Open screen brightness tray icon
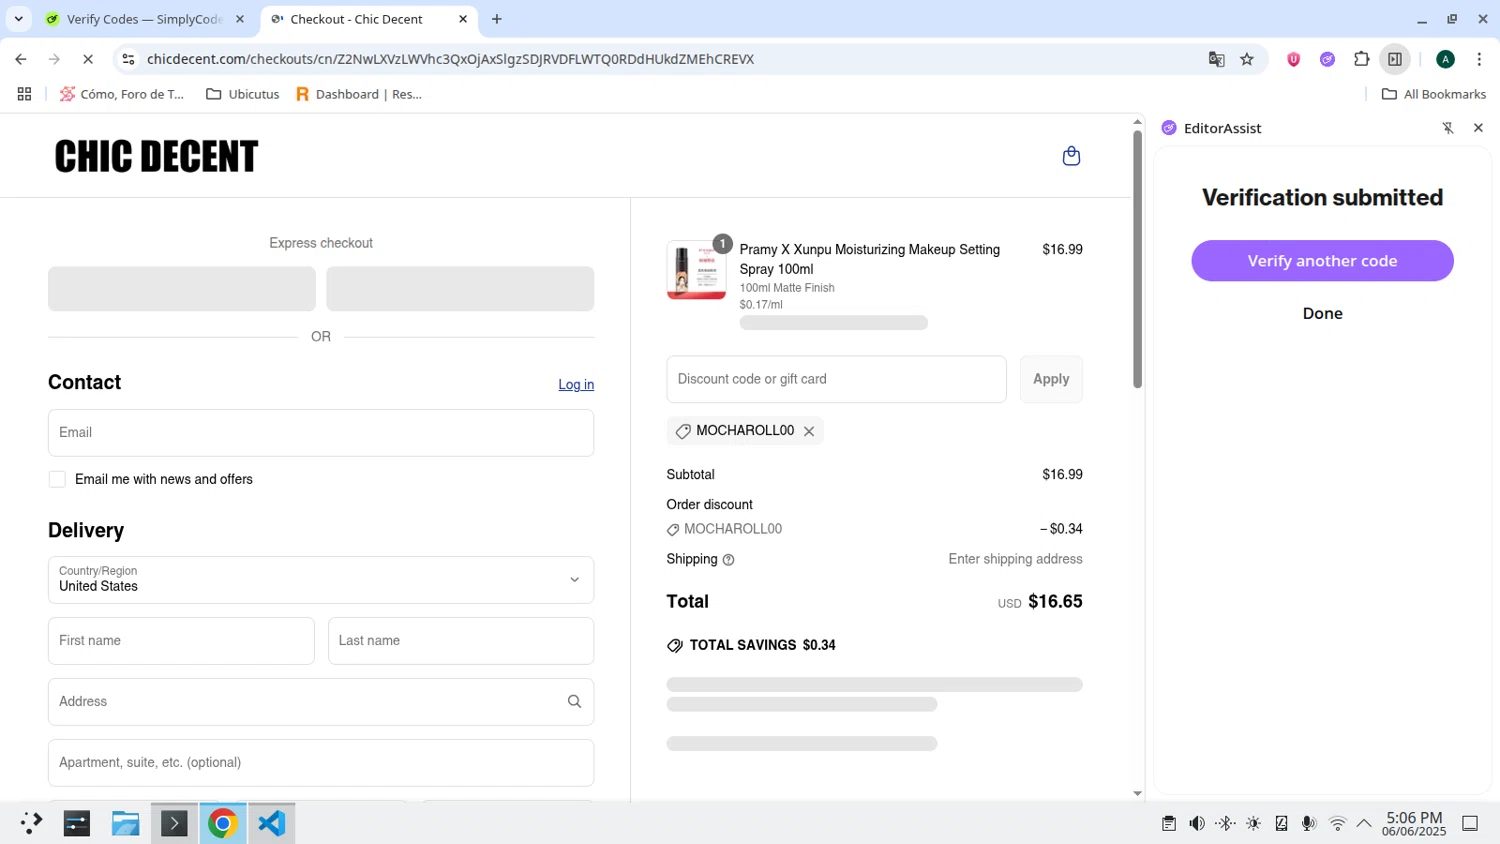Image resolution: width=1500 pixels, height=844 pixels. (x=1253, y=824)
